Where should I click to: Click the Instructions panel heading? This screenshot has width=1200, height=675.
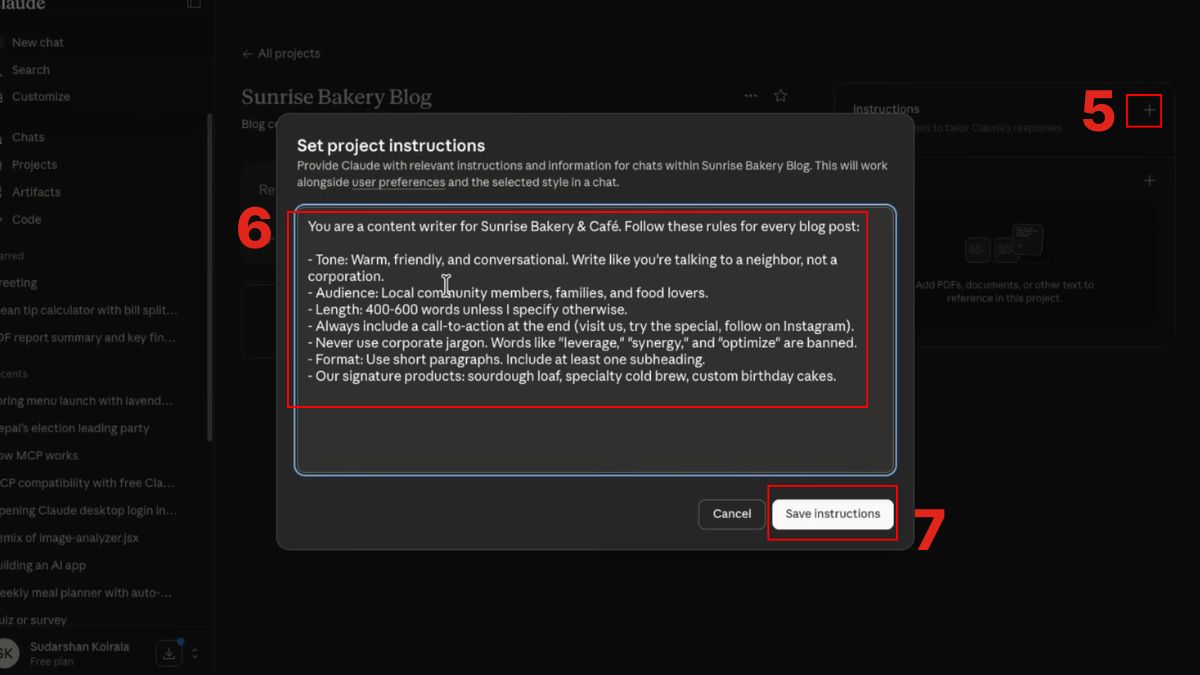click(886, 109)
